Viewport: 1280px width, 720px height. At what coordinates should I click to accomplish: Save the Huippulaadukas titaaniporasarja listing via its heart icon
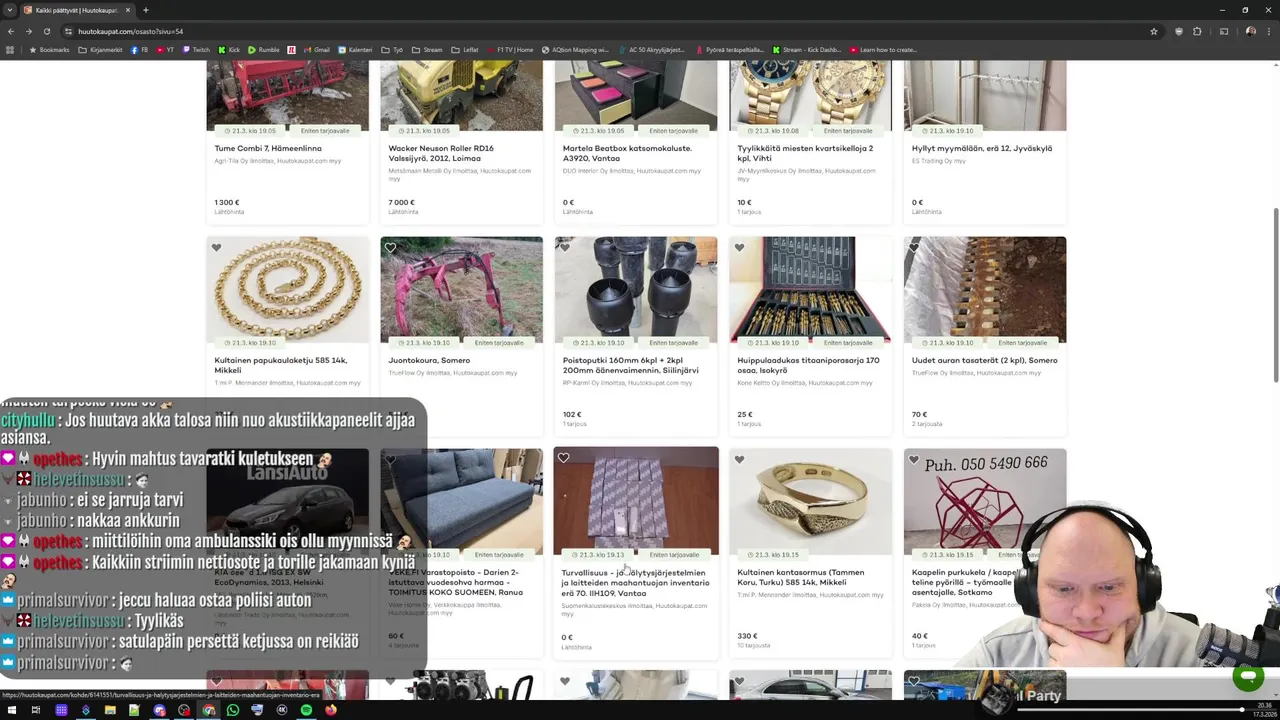(x=739, y=248)
